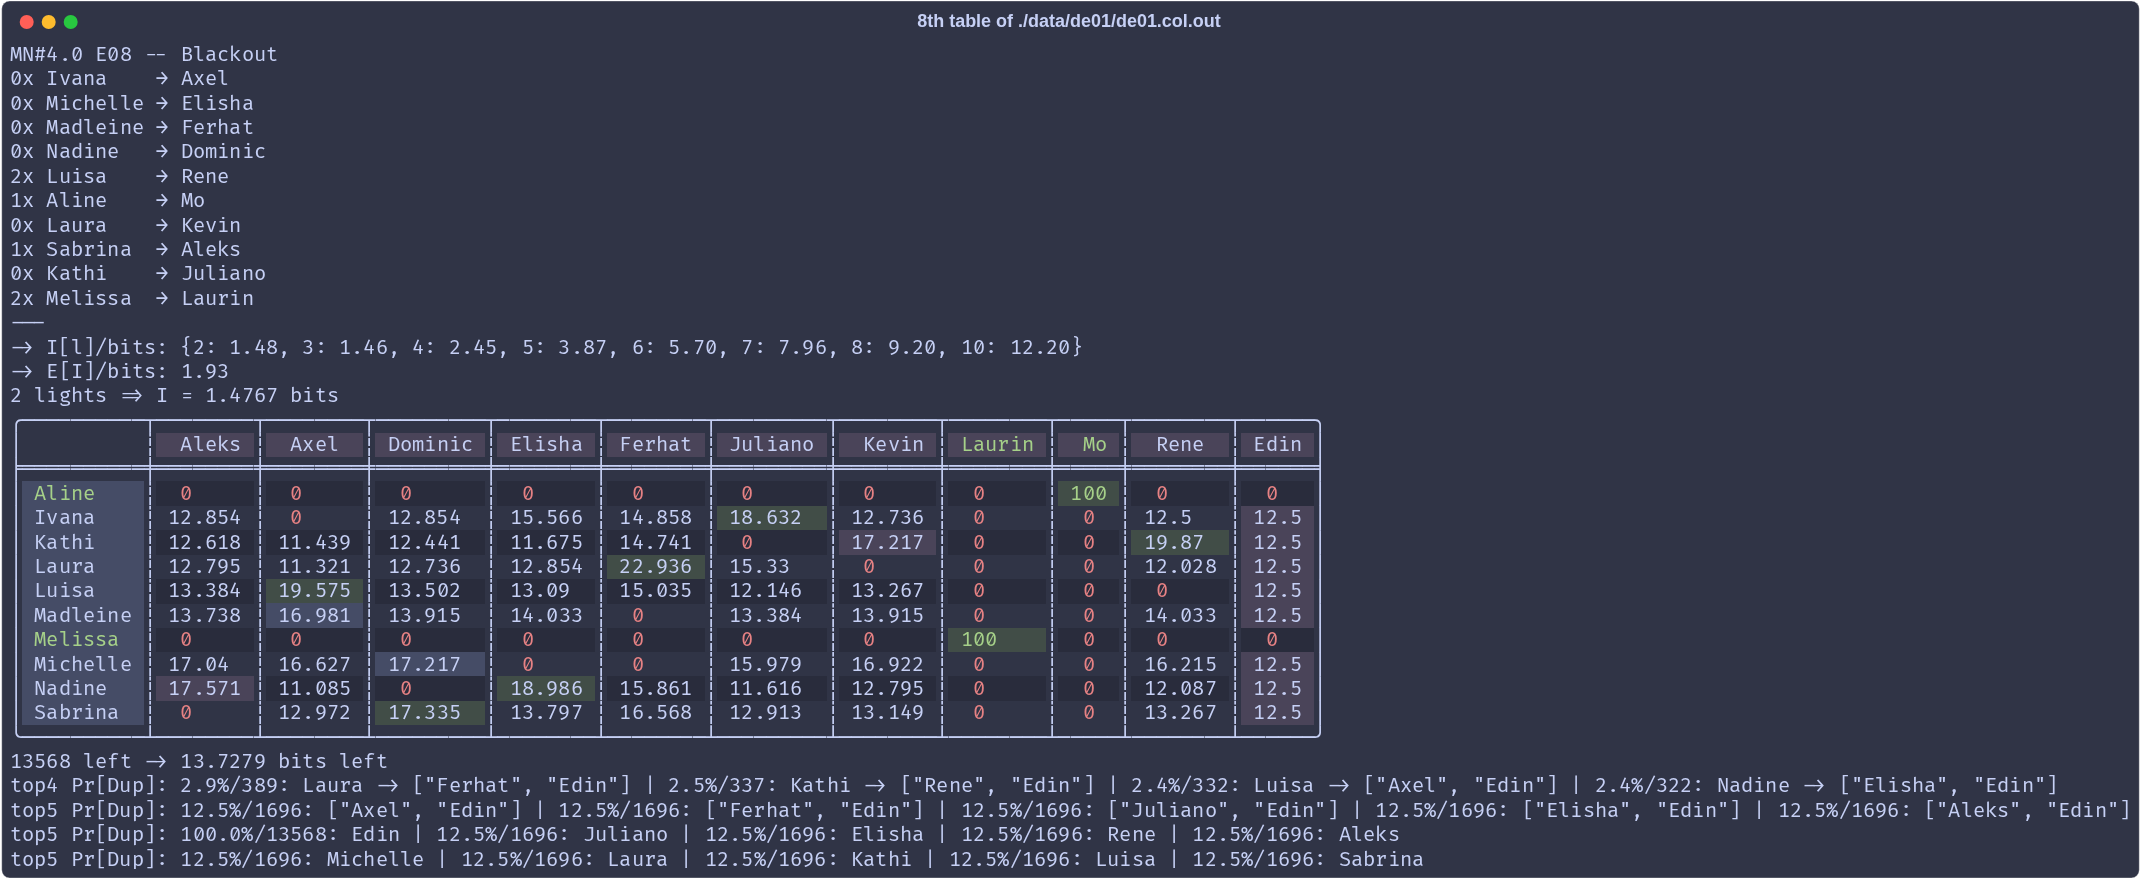Click the 'Michelle' row label
This screenshot has height=879, width=2141.
[x=82, y=664]
